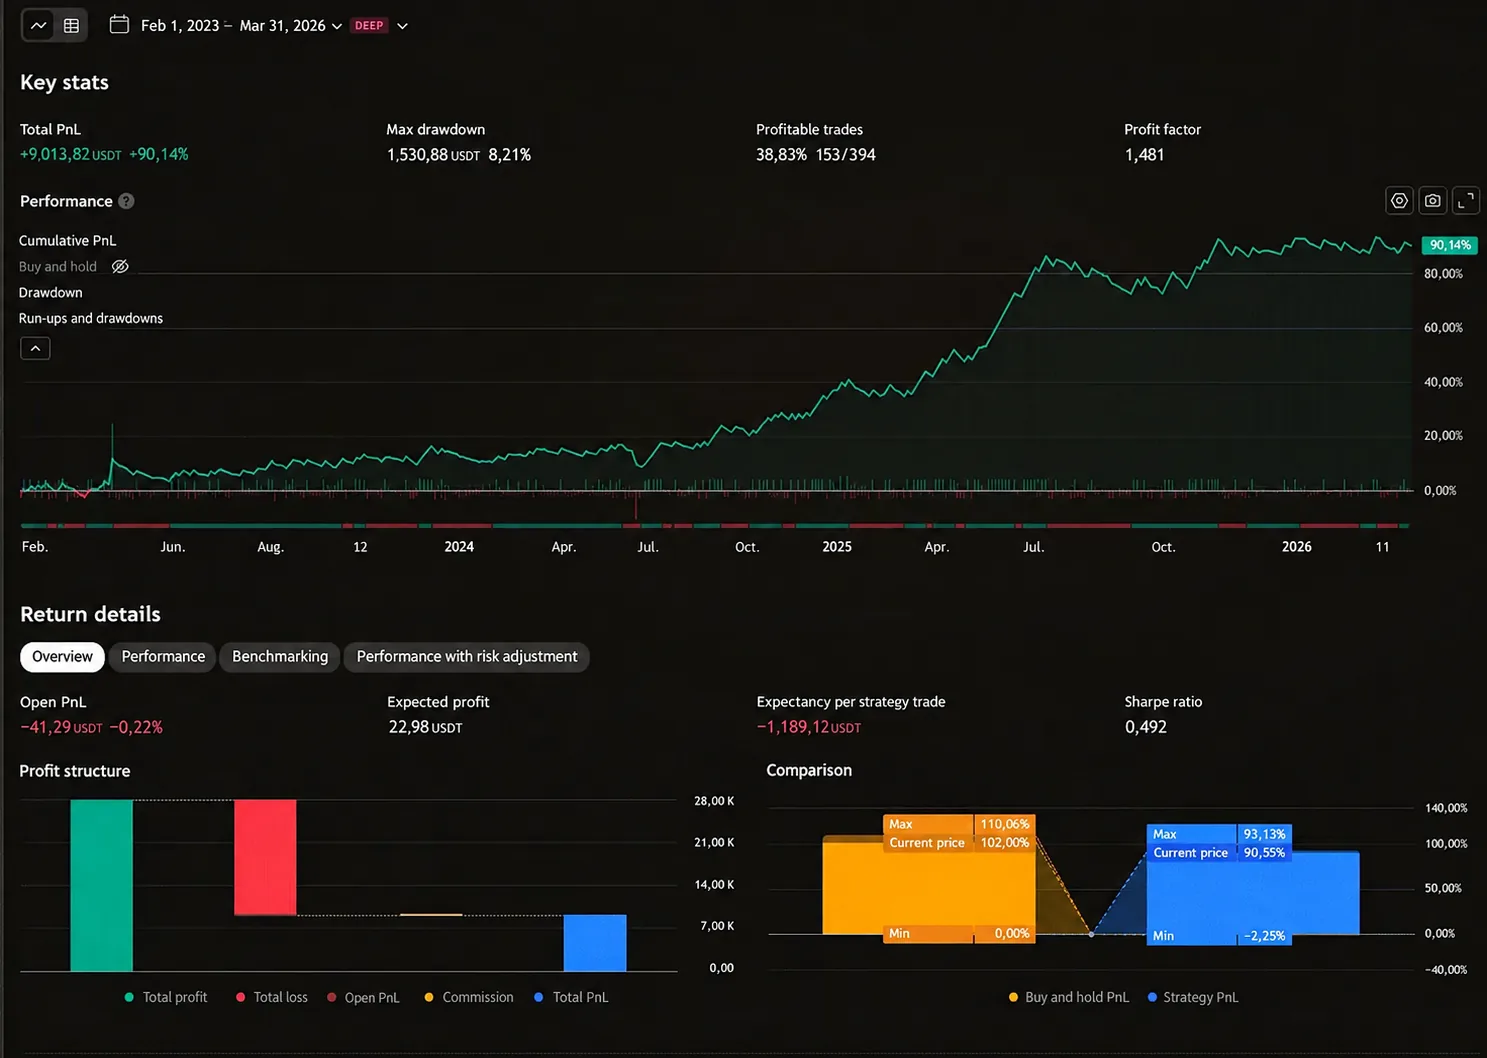Click the expectancy value −1,189,12 USDT

pyautogui.click(x=808, y=727)
